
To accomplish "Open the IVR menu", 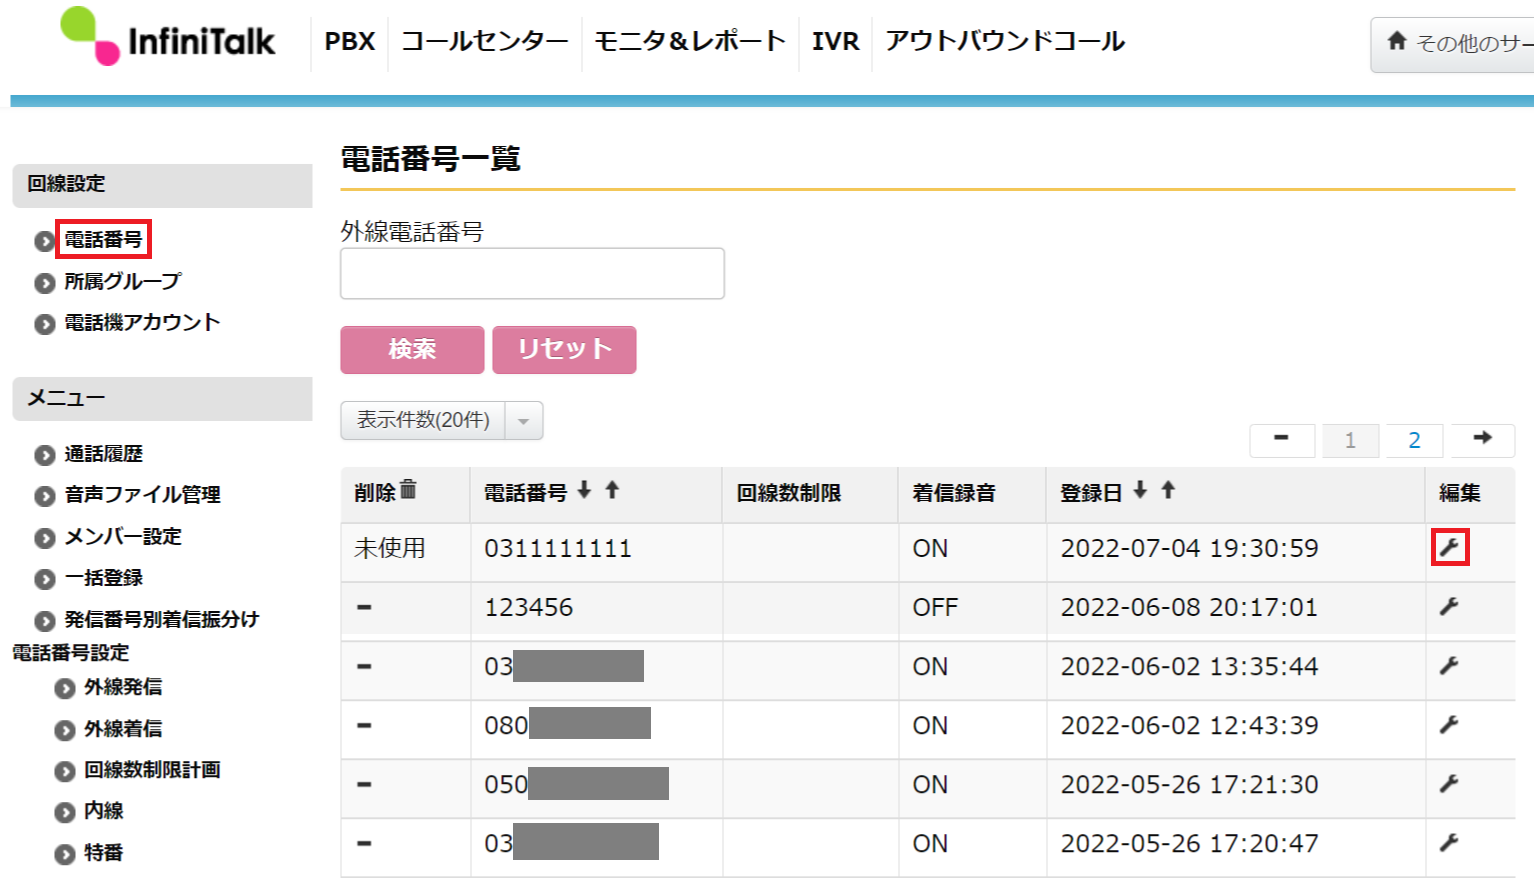I will (836, 42).
